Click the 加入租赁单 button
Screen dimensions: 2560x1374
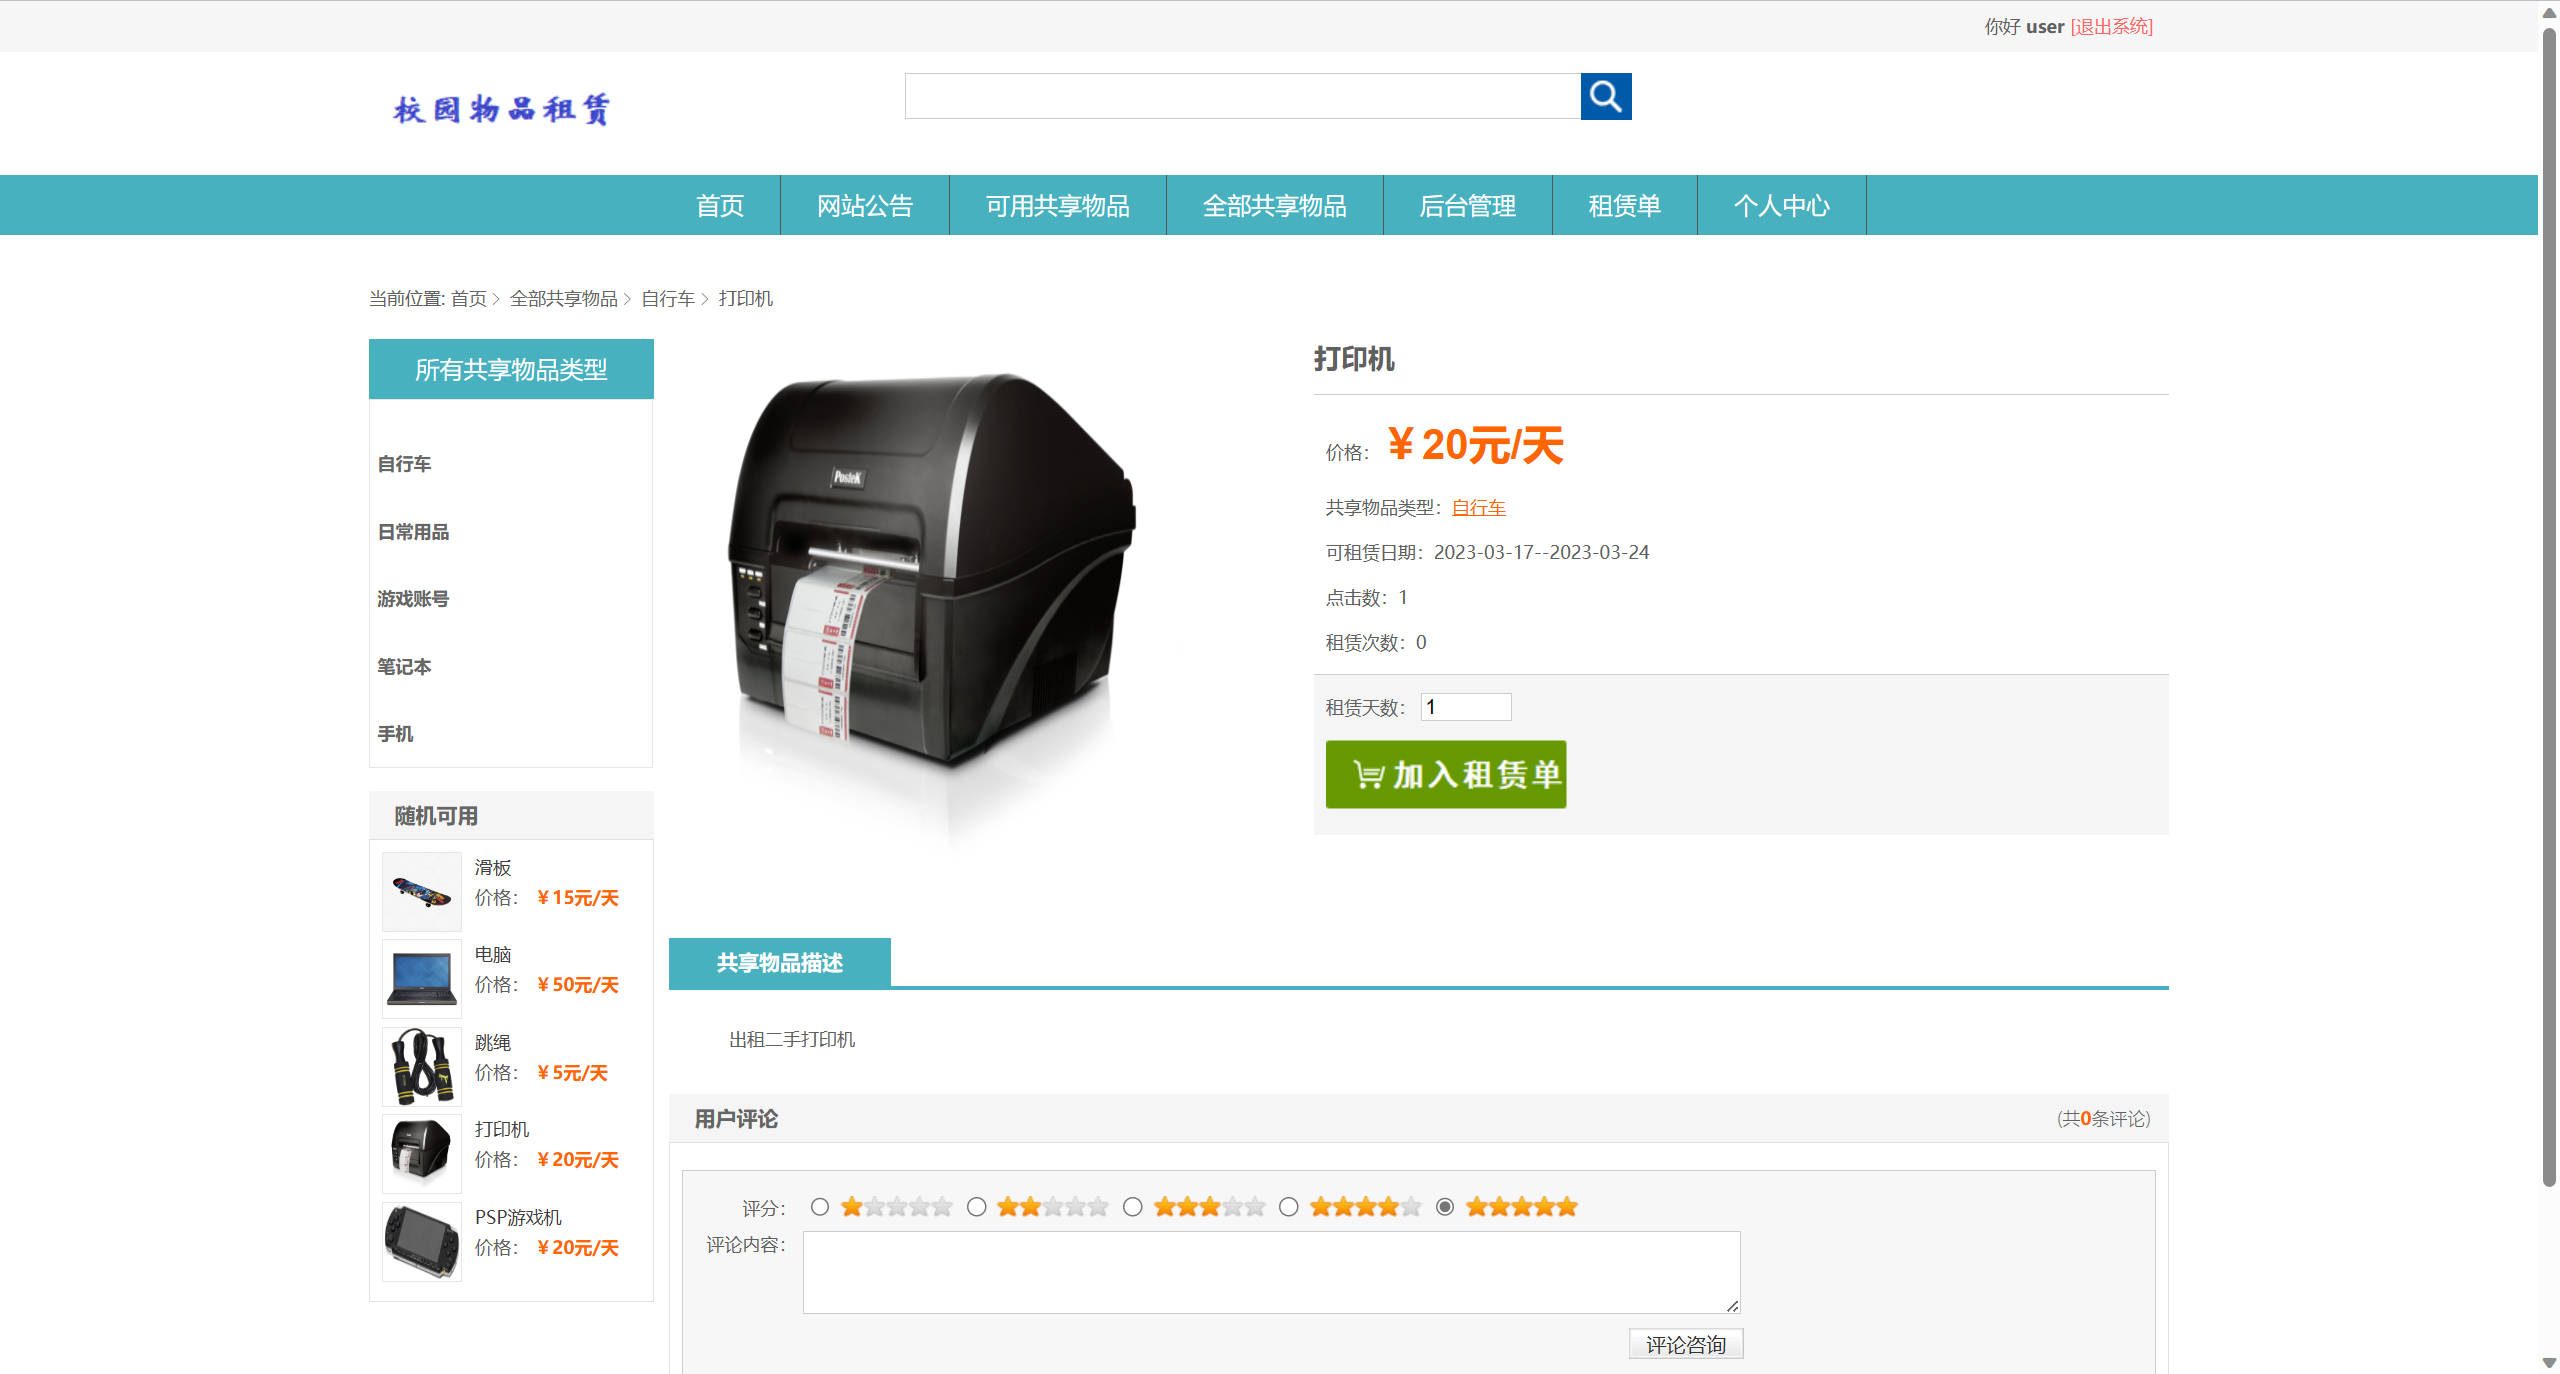[x=1445, y=774]
